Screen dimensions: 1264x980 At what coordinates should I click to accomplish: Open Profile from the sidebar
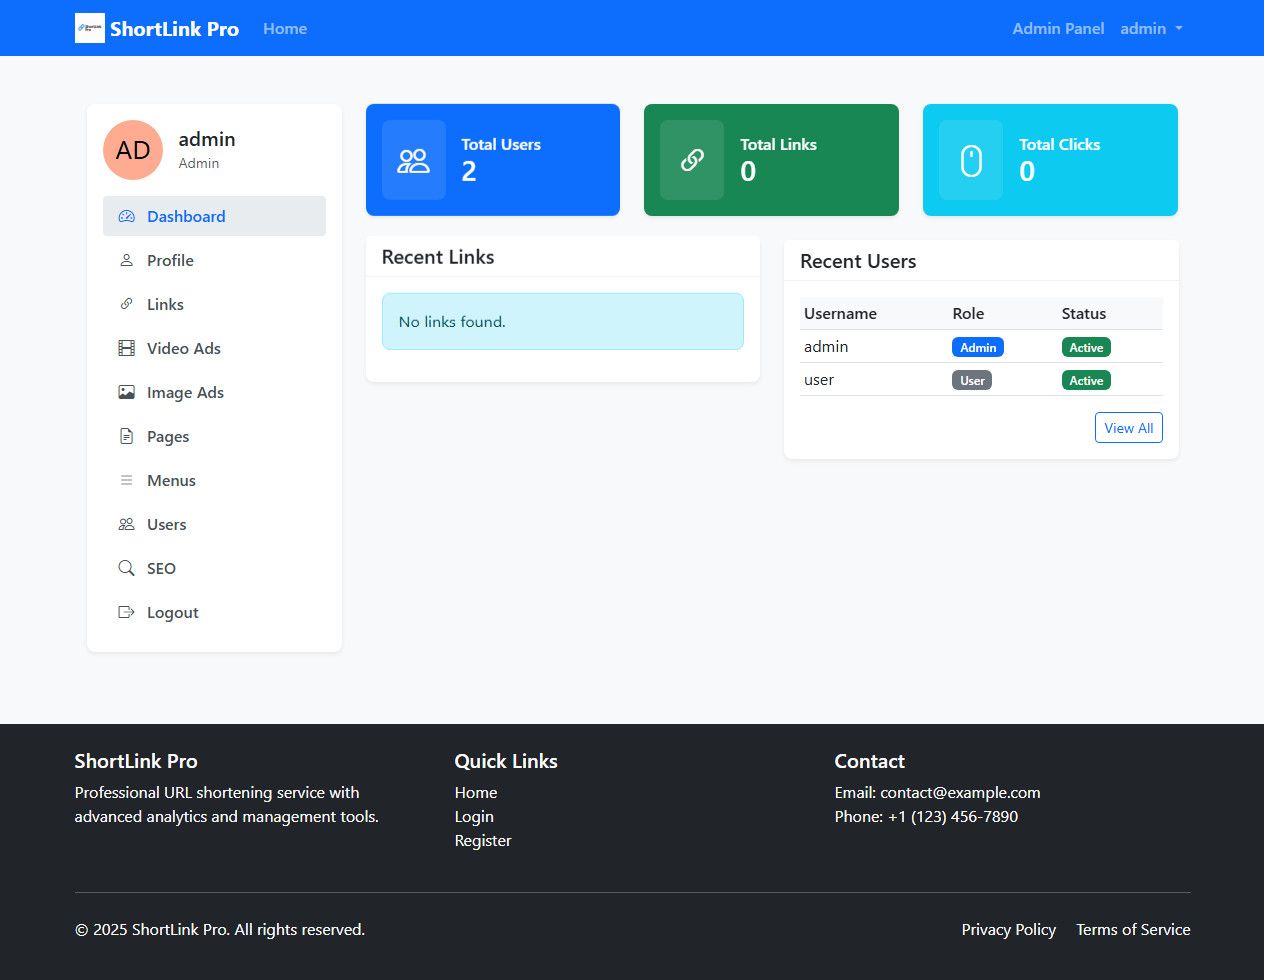214,260
